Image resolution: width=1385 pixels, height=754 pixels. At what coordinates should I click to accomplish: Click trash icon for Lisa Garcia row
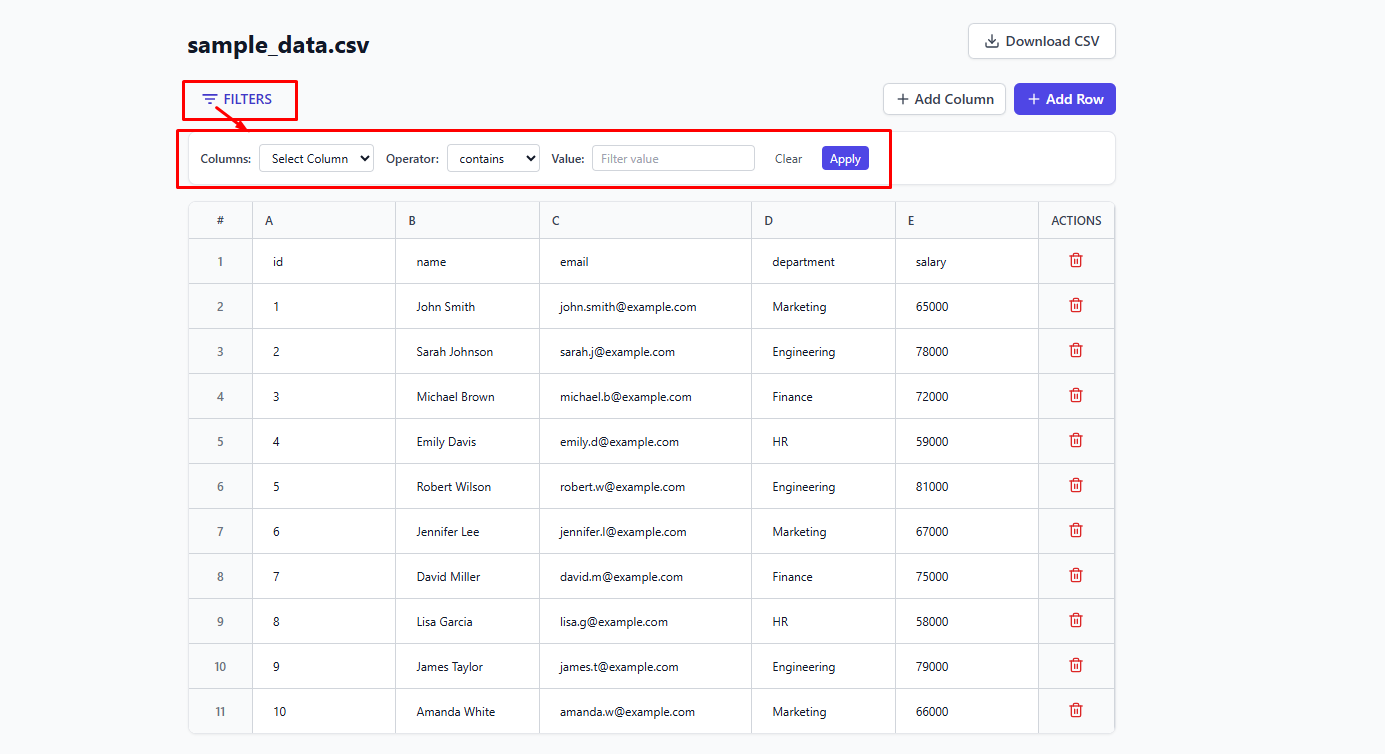[x=1076, y=621]
